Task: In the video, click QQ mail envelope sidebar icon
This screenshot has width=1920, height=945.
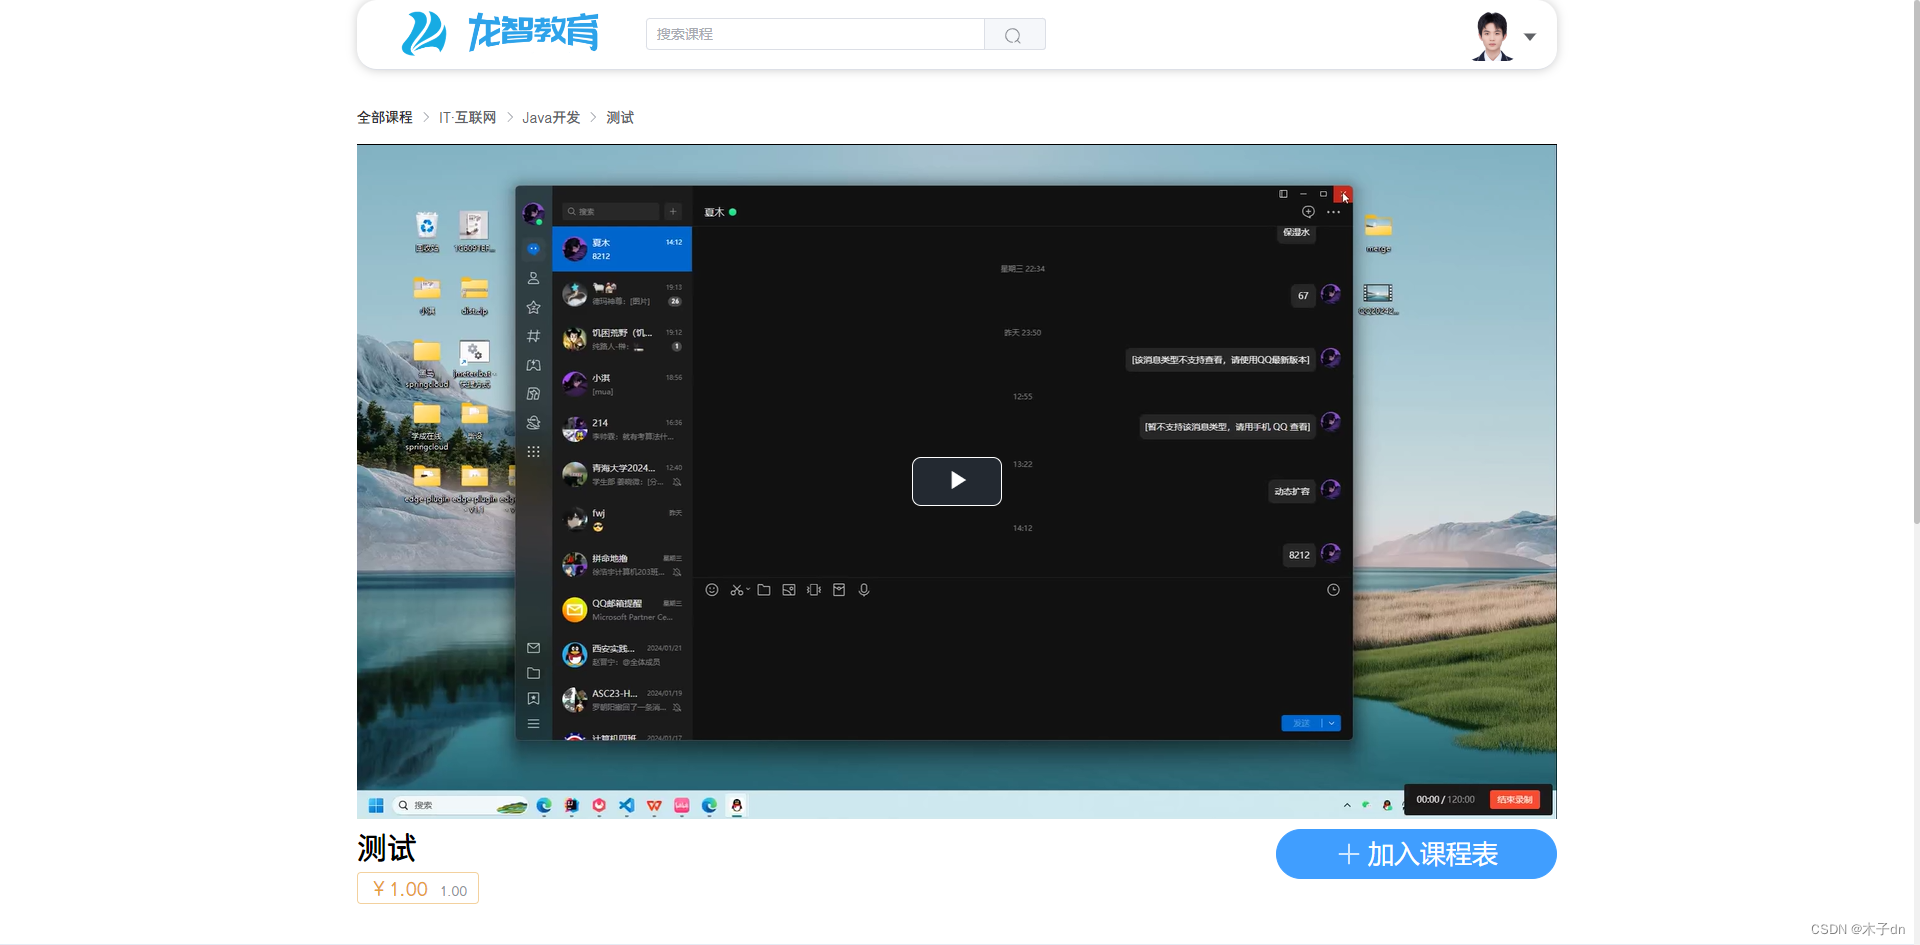Action: 533,648
